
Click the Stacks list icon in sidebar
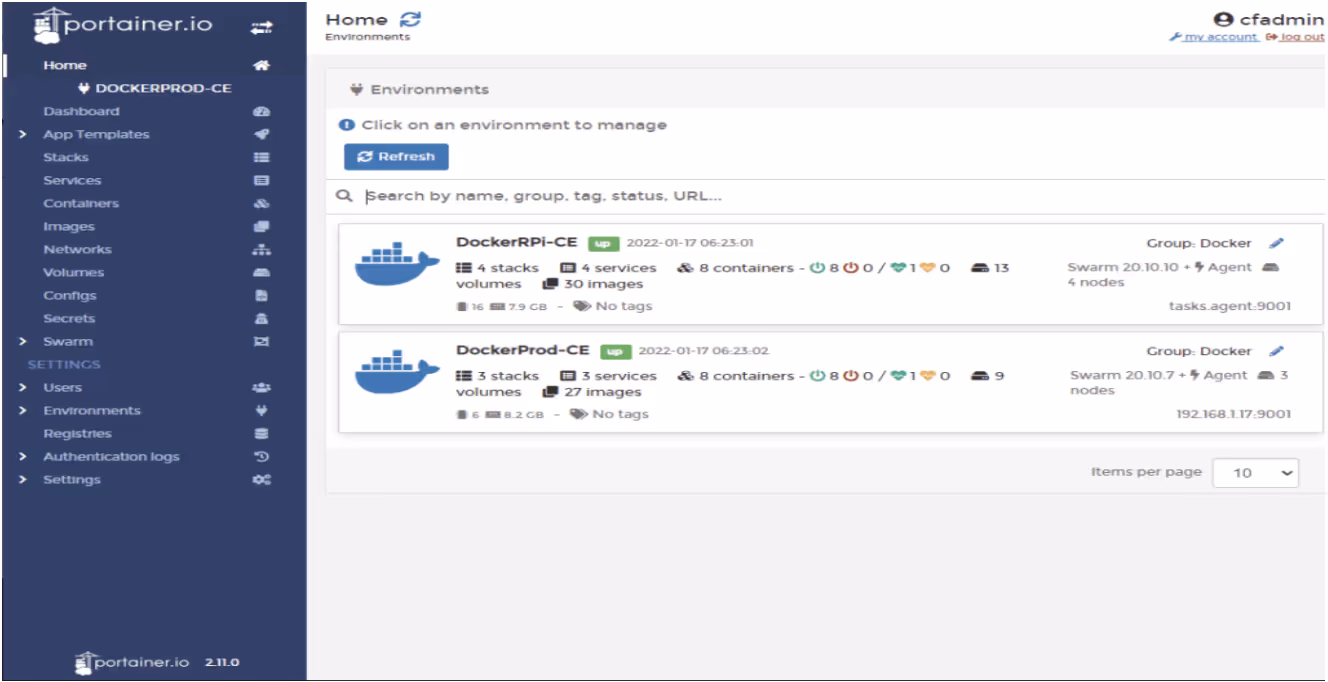(262, 157)
